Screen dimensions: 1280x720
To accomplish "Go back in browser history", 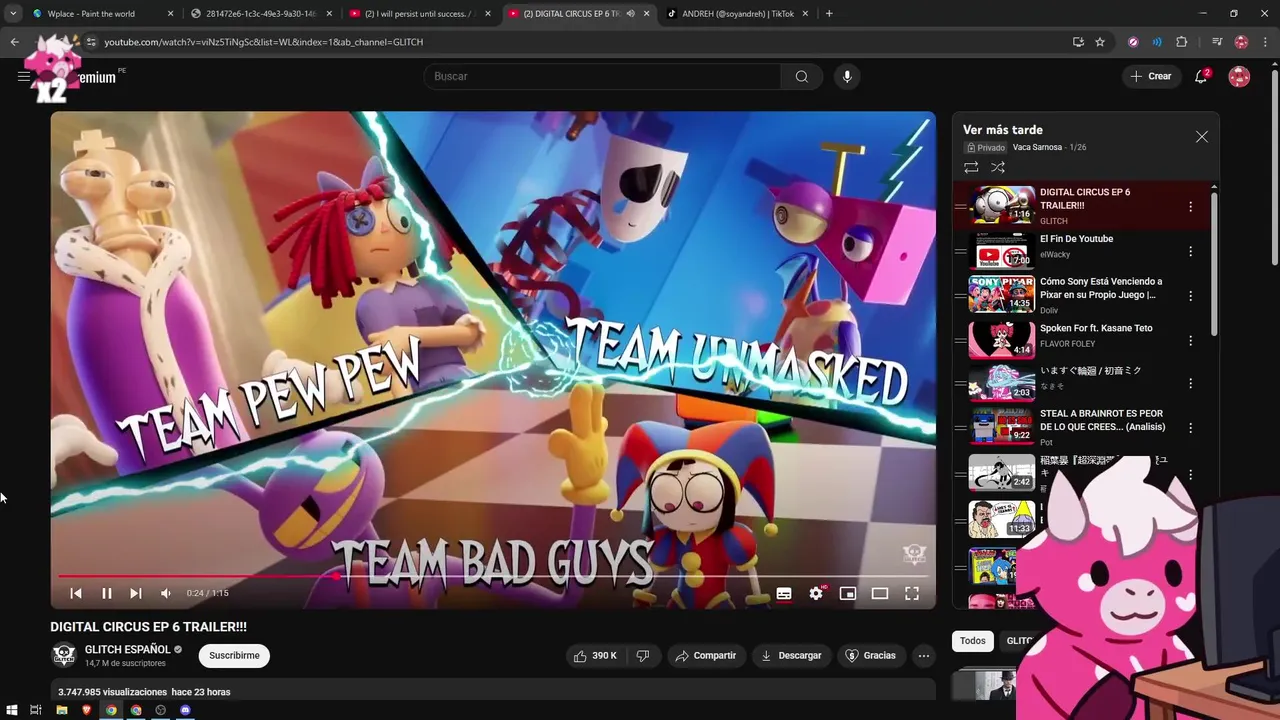I will pos(15,42).
